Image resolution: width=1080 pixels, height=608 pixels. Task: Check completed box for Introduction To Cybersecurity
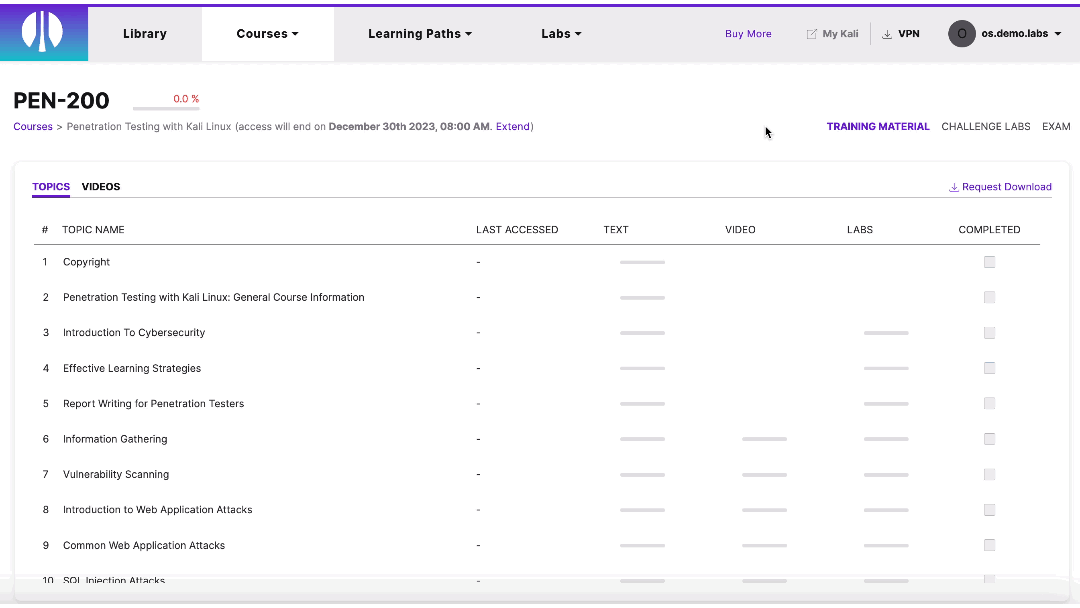[989, 333]
